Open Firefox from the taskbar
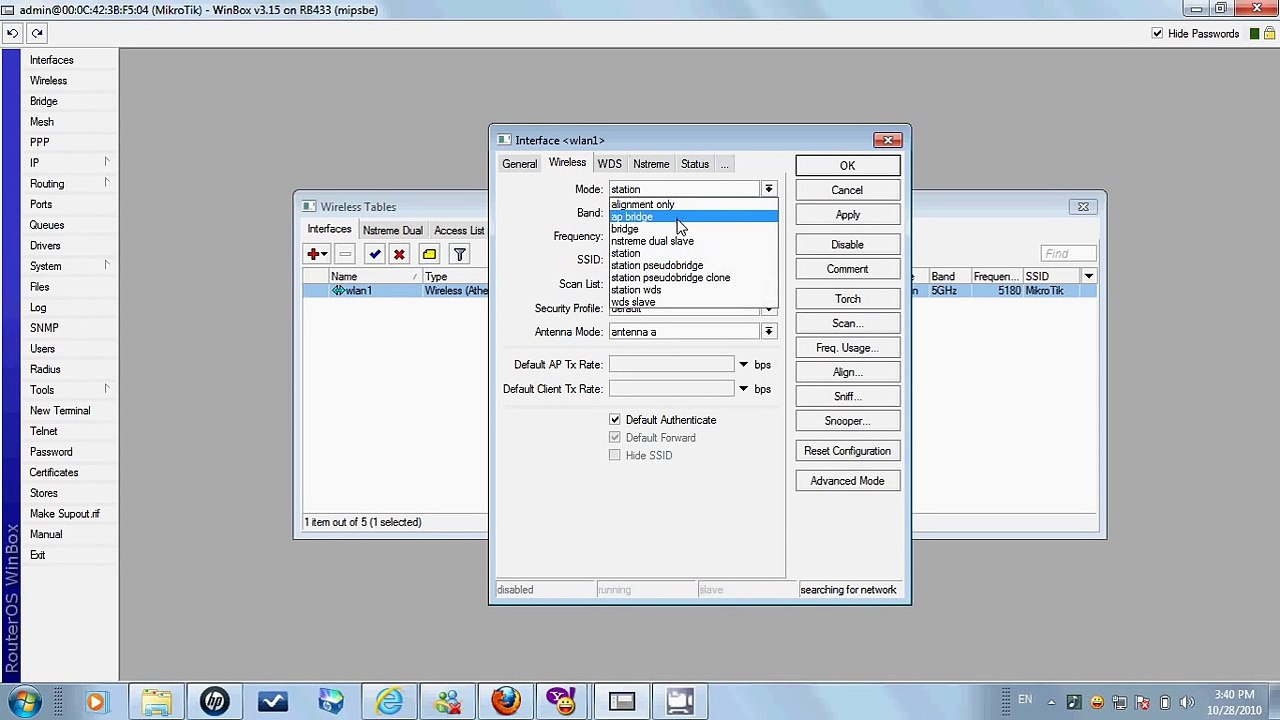This screenshot has height=720, width=1280. point(505,701)
